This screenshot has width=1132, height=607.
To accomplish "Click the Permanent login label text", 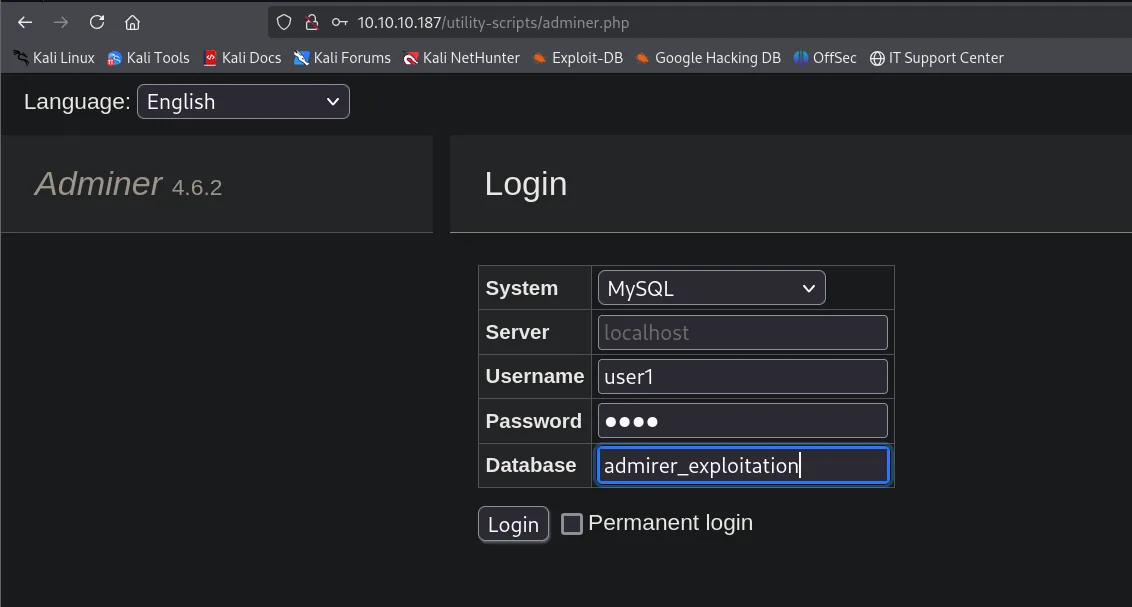I will (x=671, y=523).
